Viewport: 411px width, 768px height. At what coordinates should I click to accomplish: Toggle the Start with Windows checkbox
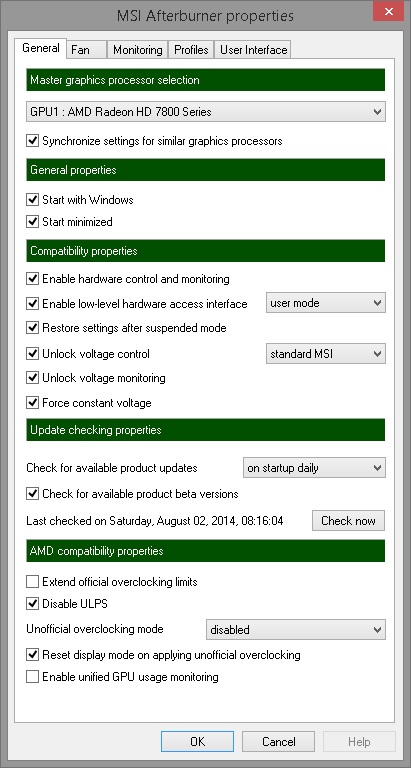[x=32, y=199]
